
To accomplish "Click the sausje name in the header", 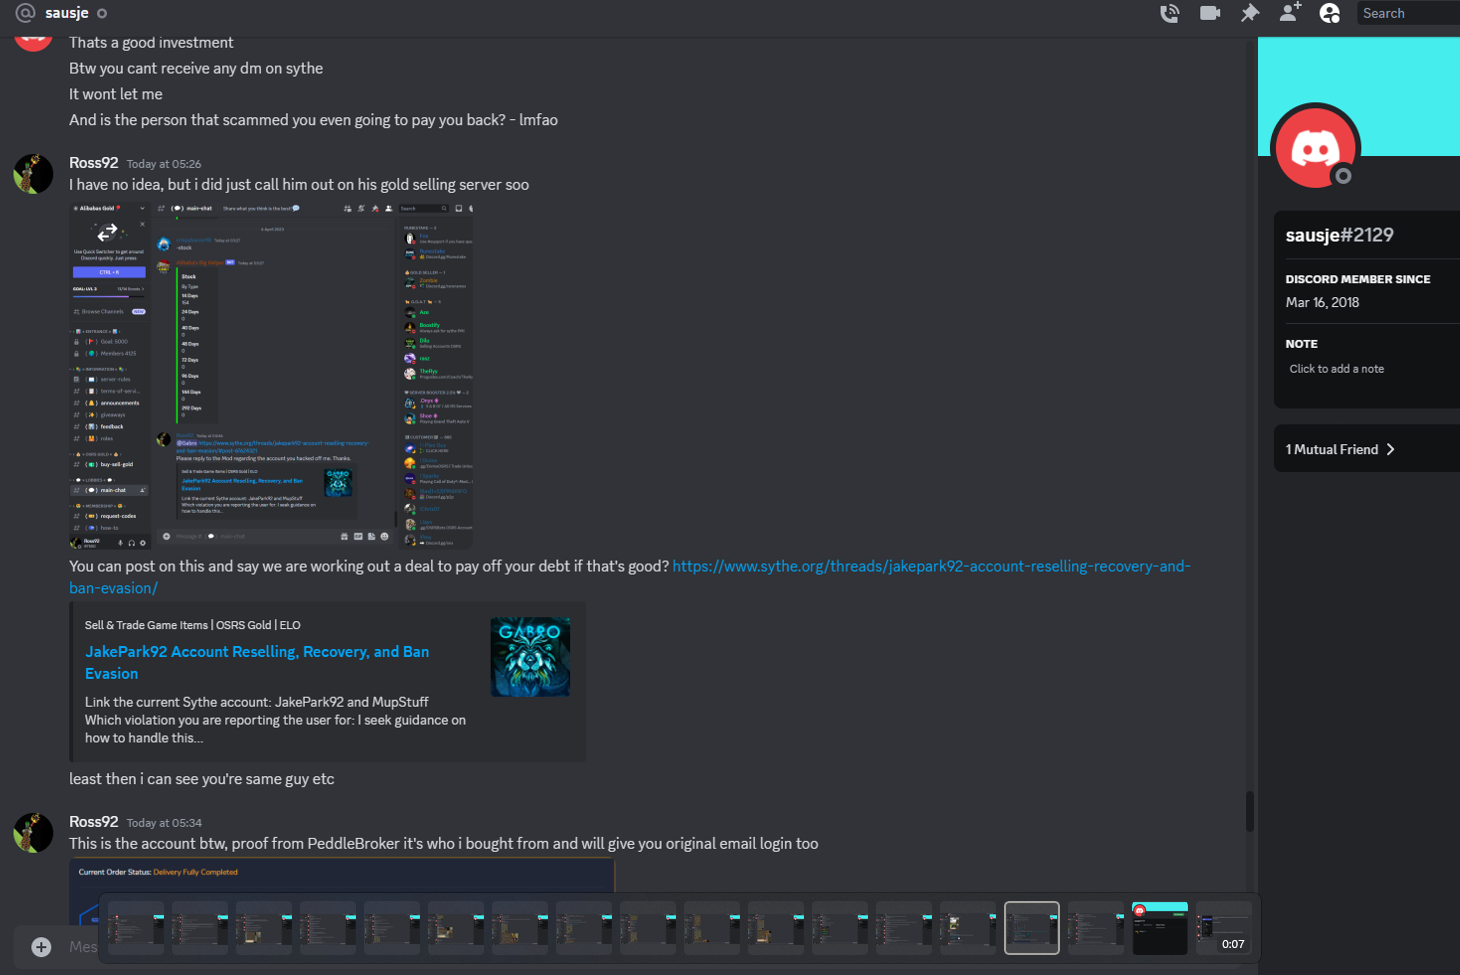I will pyautogui.click(x=67, y=13).
